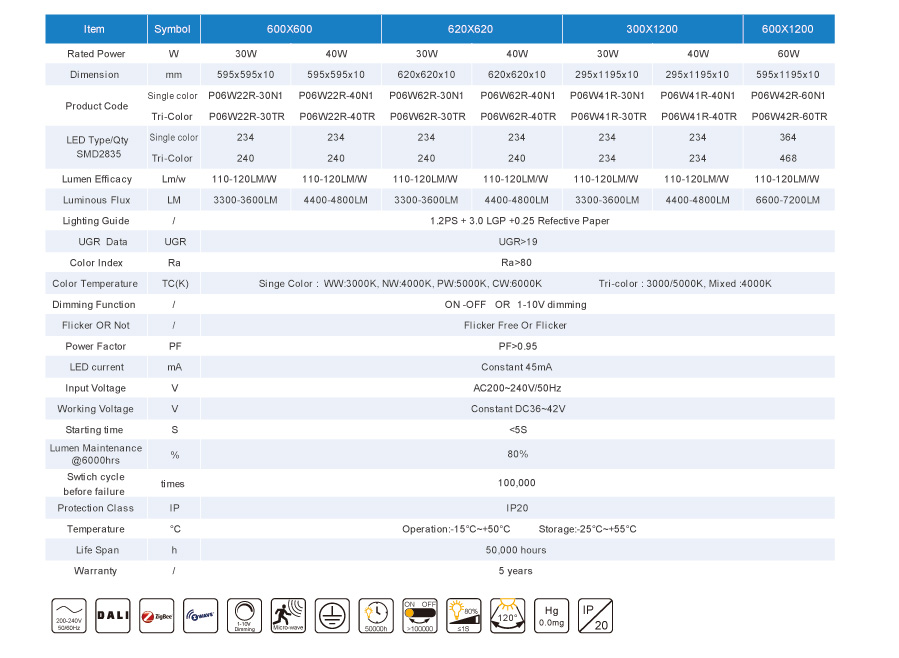The width and height of the screenshot is (899, 658).
Task: Click the 120° beam angle icon
Action: click(x=507, y=615)
